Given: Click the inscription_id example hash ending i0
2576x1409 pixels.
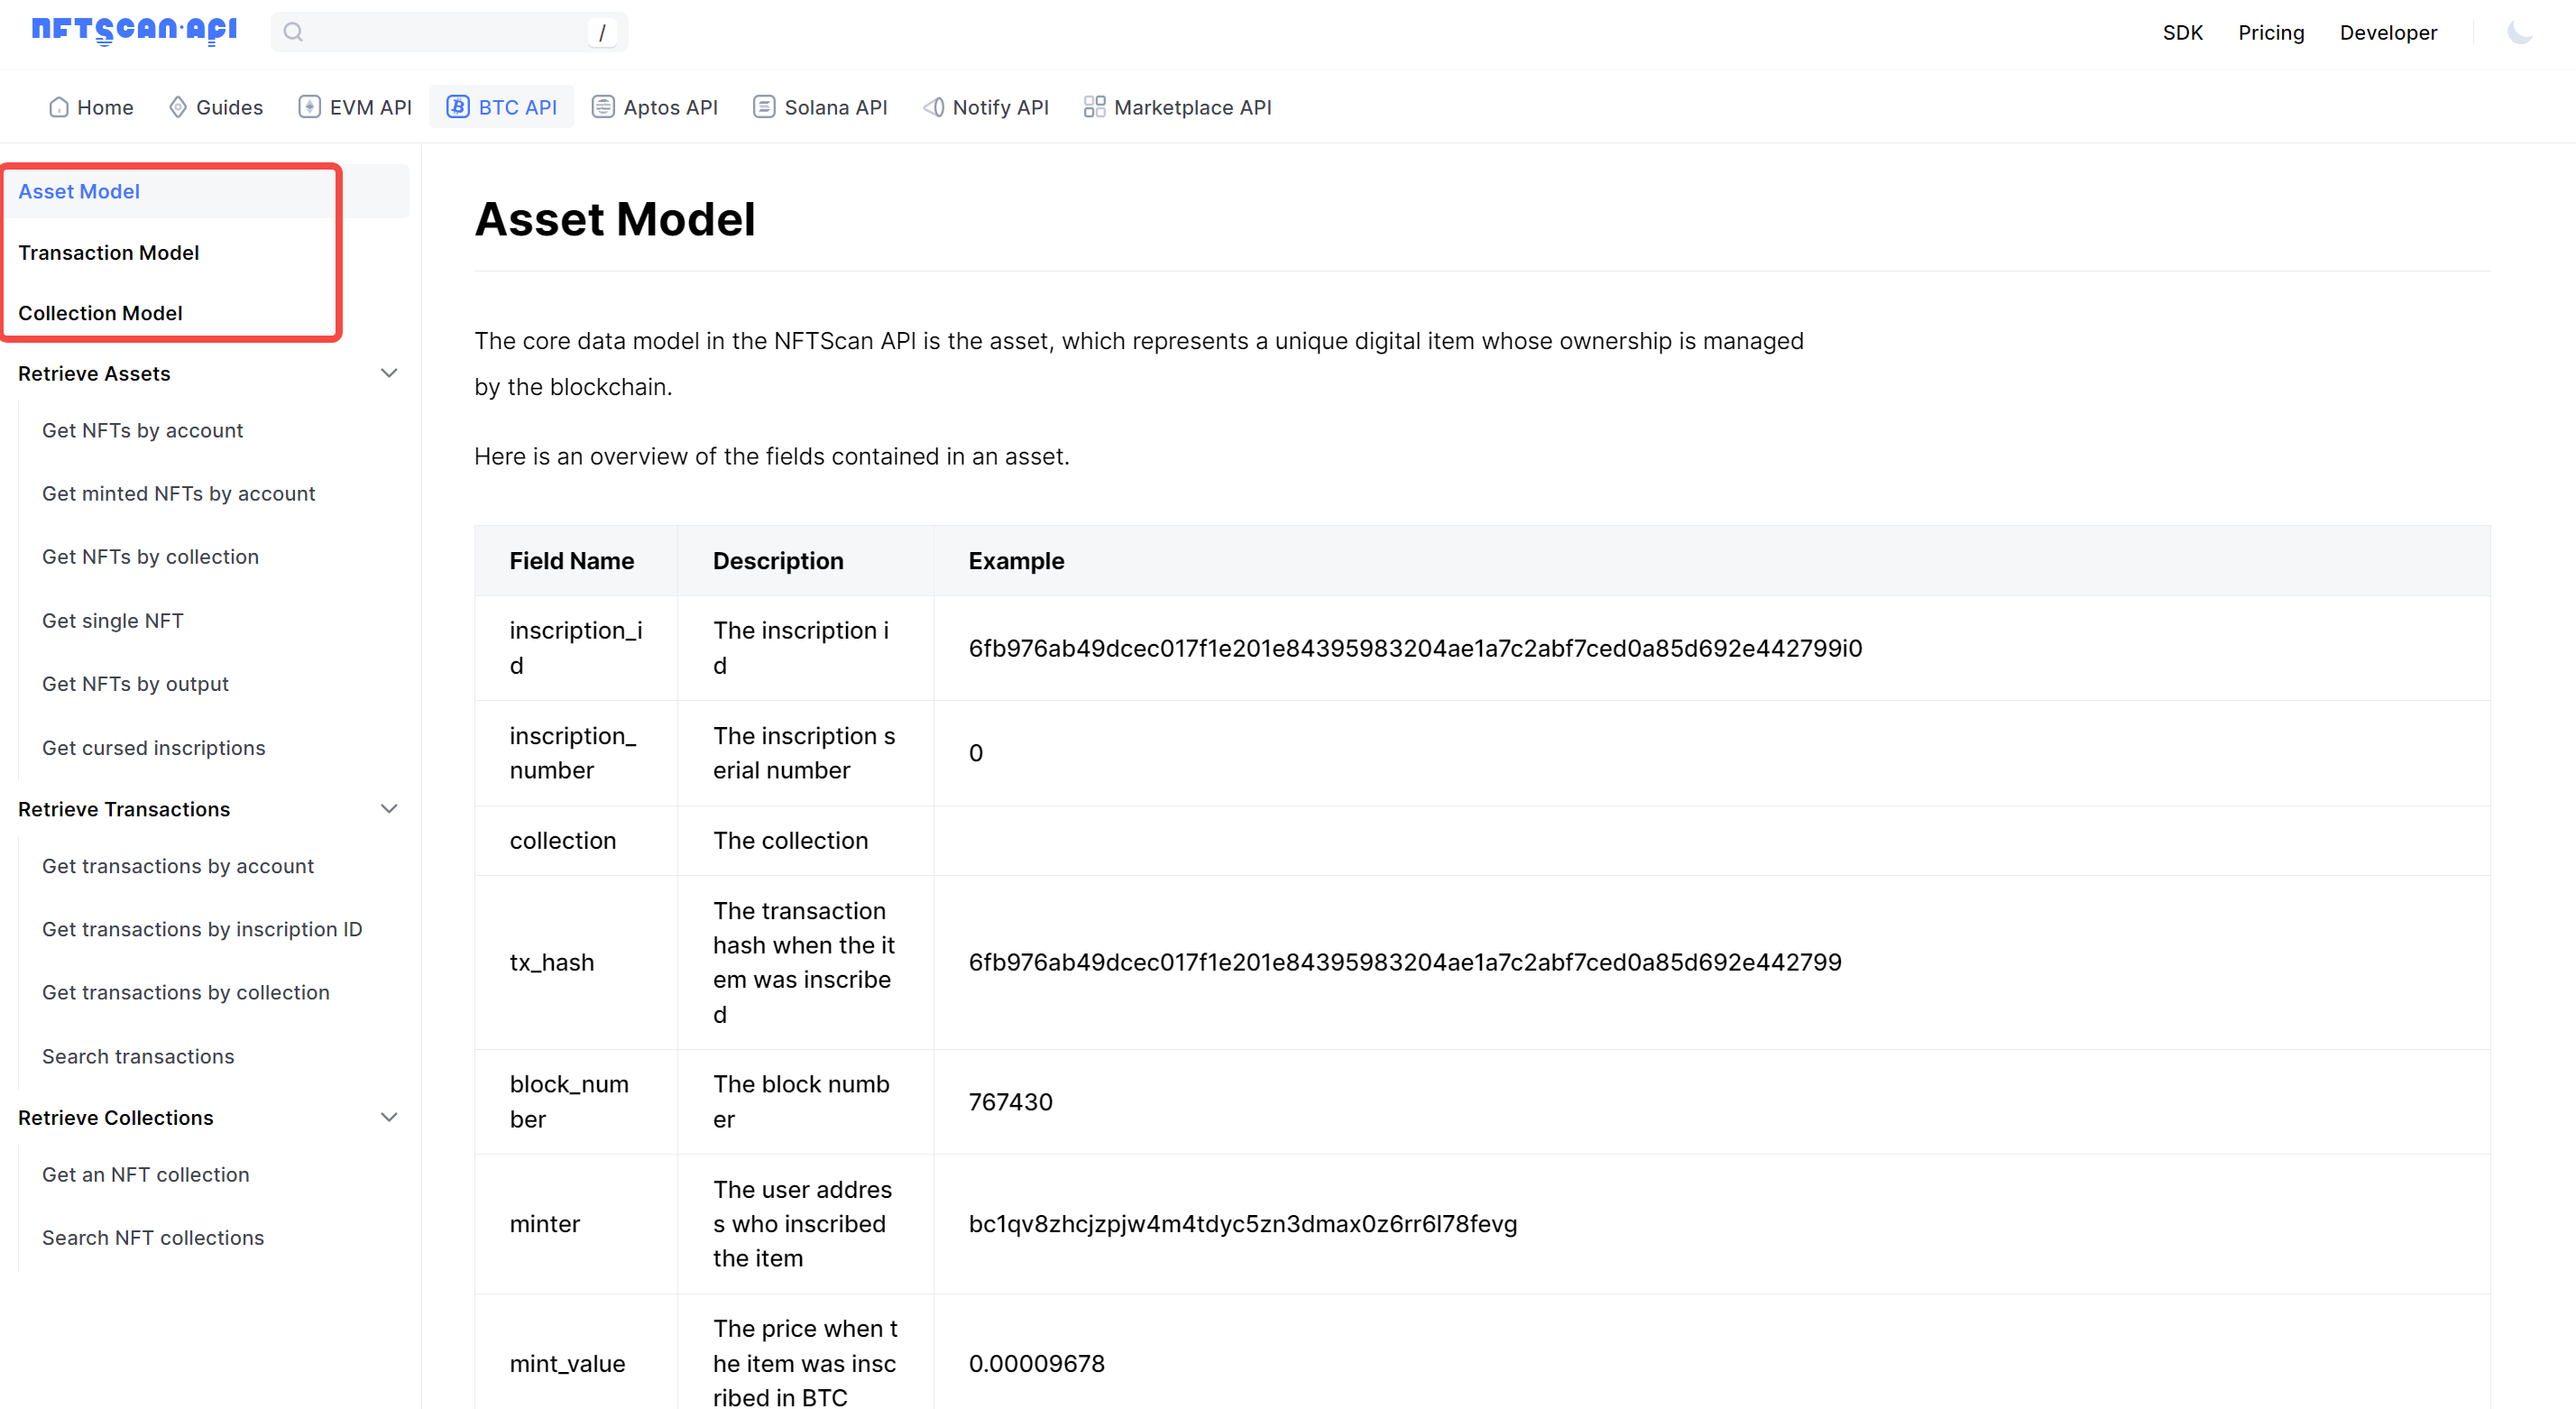Looking at the screenshot, I should point(1415,647).
